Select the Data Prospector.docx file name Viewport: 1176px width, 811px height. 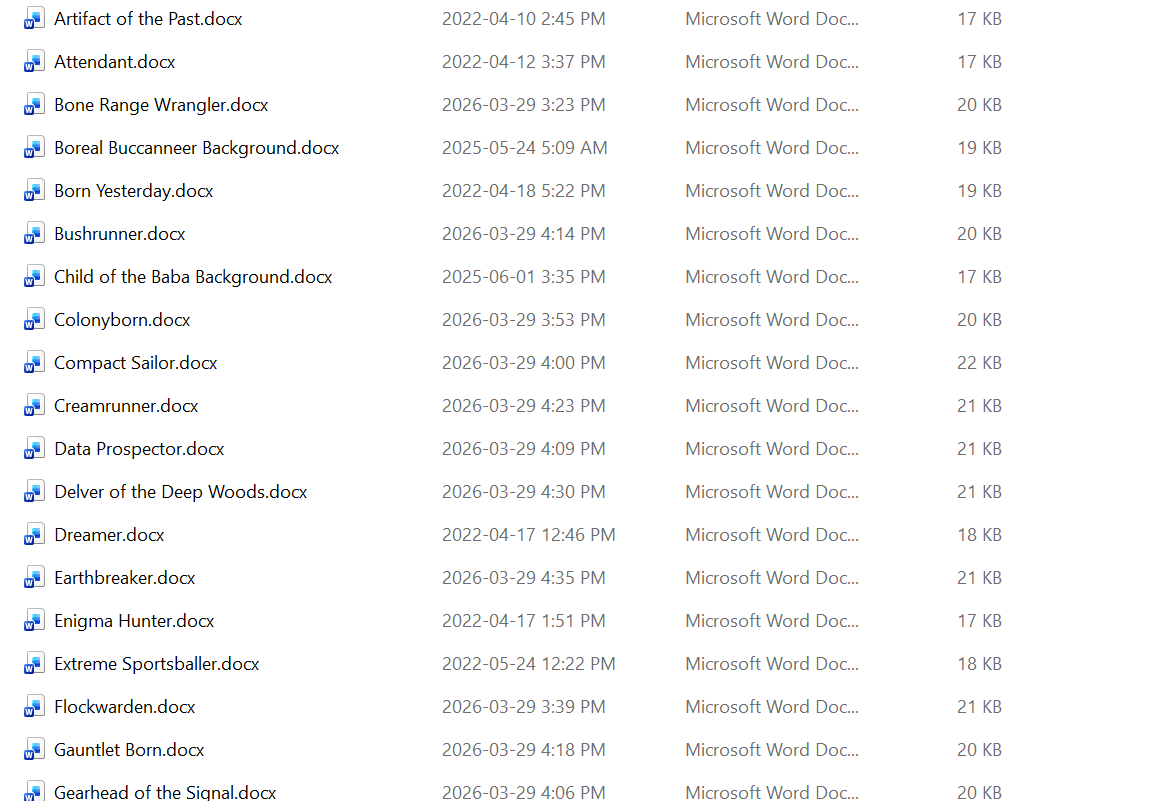pos(139,449)
